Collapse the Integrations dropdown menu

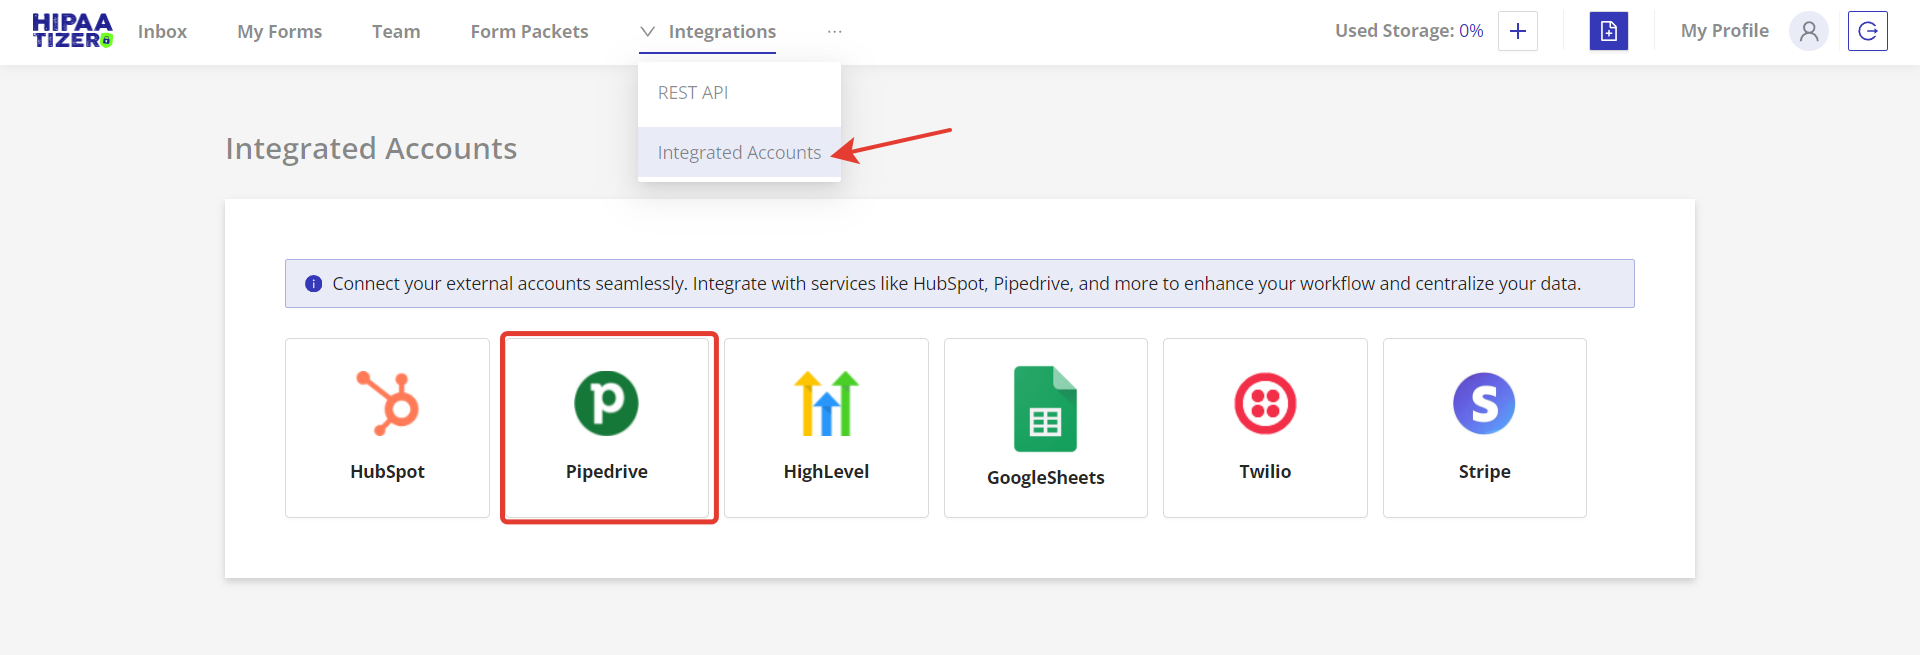coord(708,32)
